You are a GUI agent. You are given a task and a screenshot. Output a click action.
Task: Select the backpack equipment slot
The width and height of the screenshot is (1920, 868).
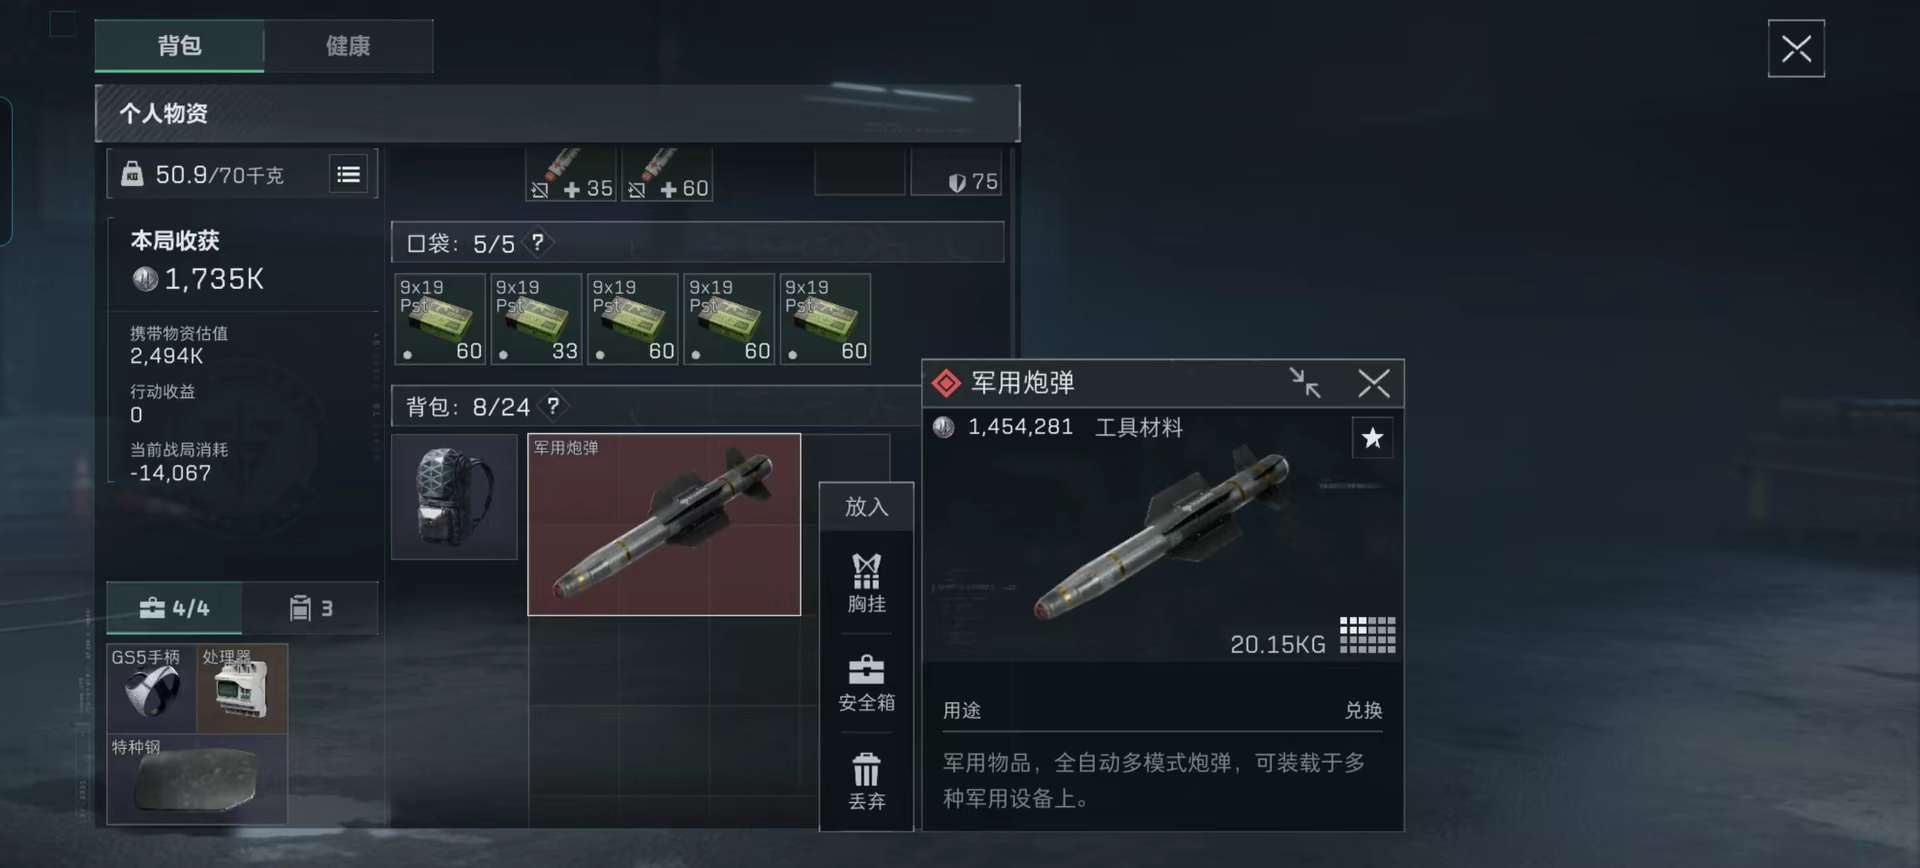click(454, 497)
